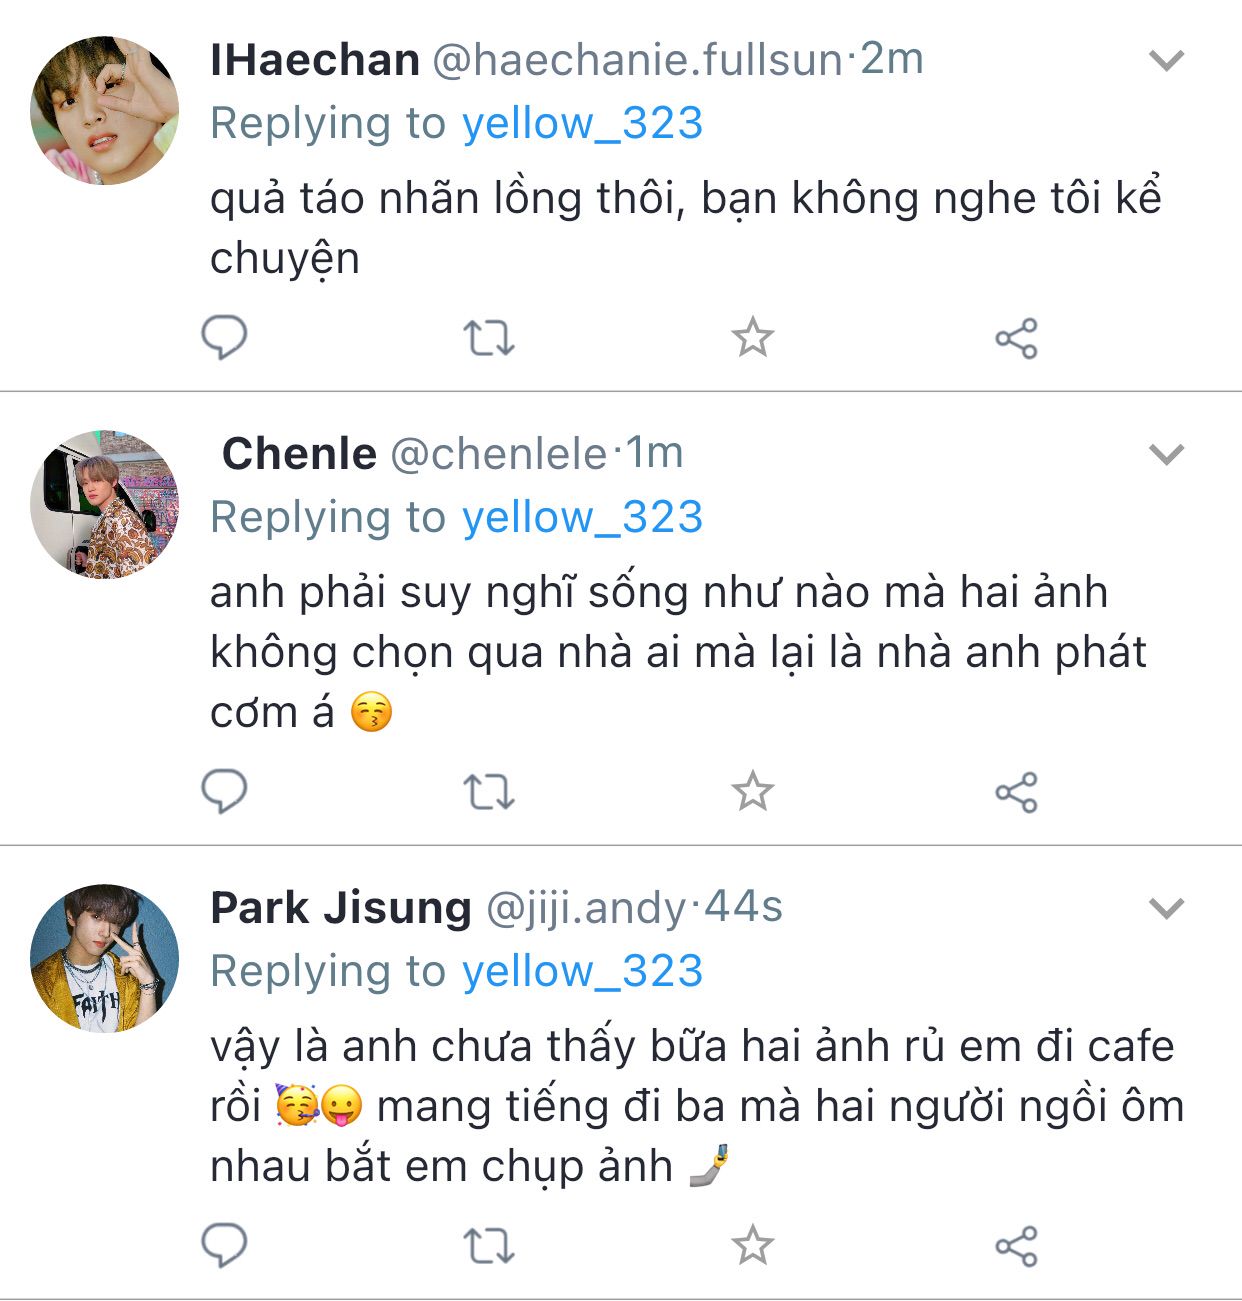
Task: Open yellow_323 link in IHaechan's reply
Action: [582, 123]
